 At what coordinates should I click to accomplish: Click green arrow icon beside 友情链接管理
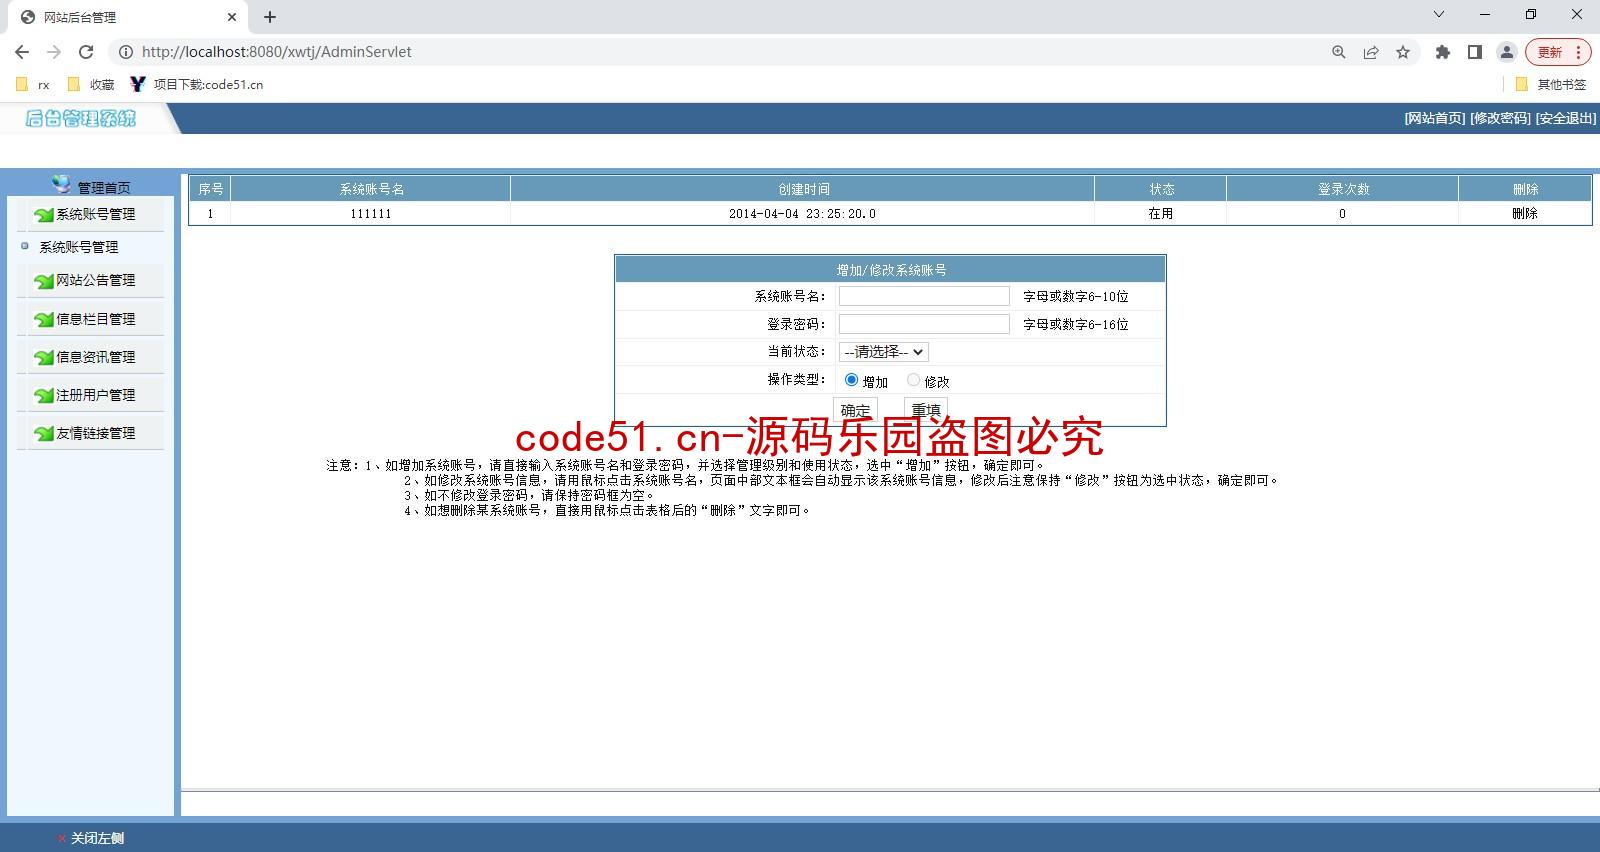[44, 434]
